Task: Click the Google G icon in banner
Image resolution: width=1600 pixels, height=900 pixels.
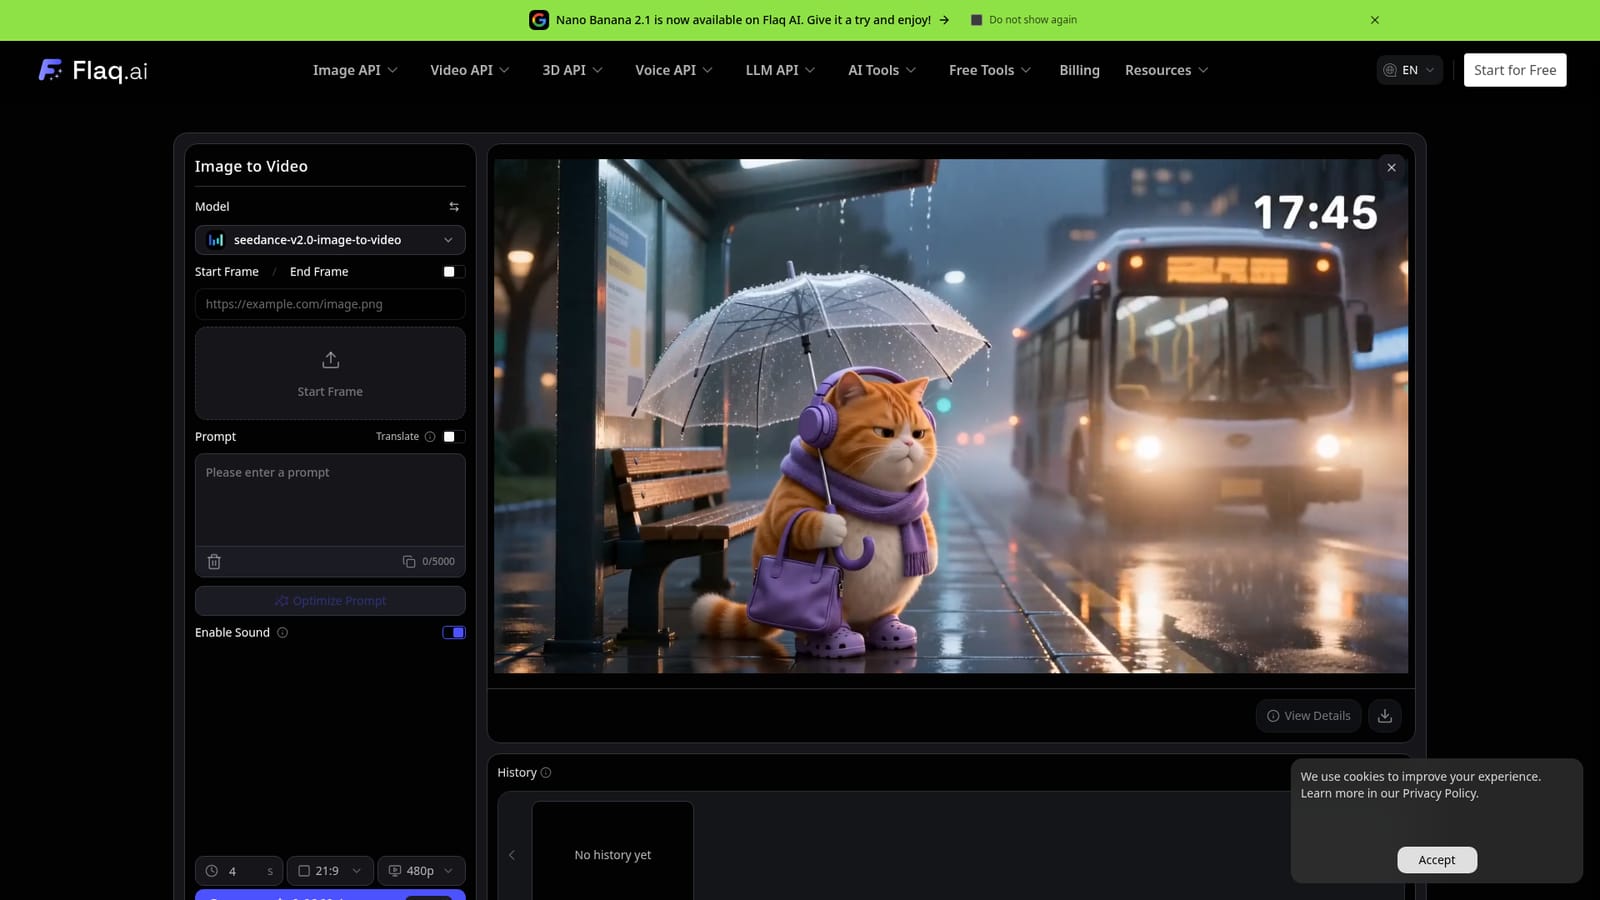Action: point(539,20)
